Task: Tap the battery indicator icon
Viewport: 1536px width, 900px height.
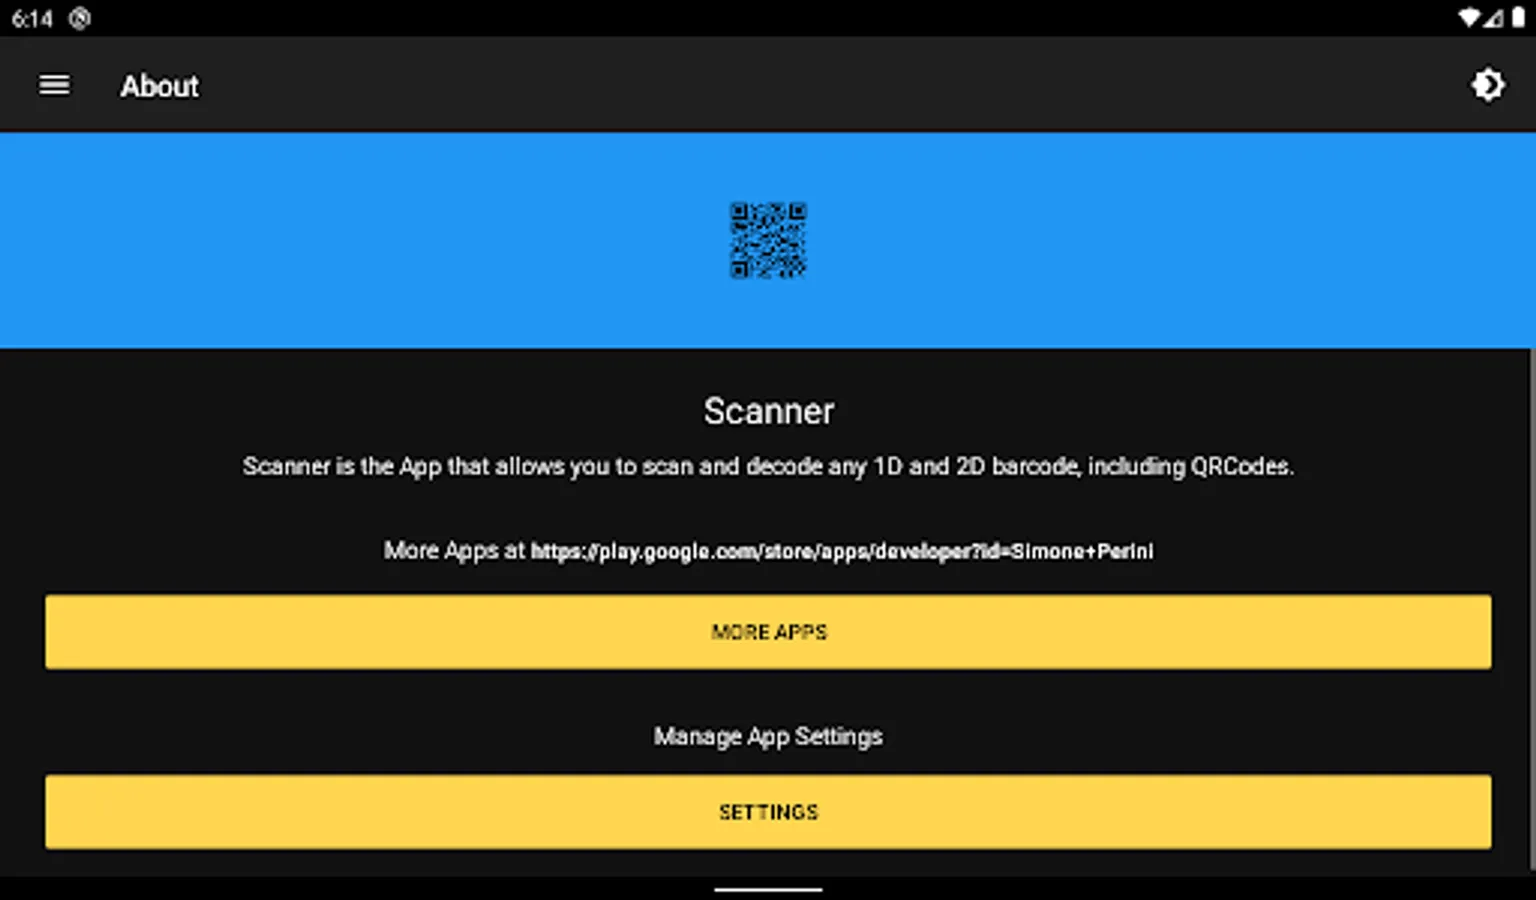Action: click(x=1518, y=18)
